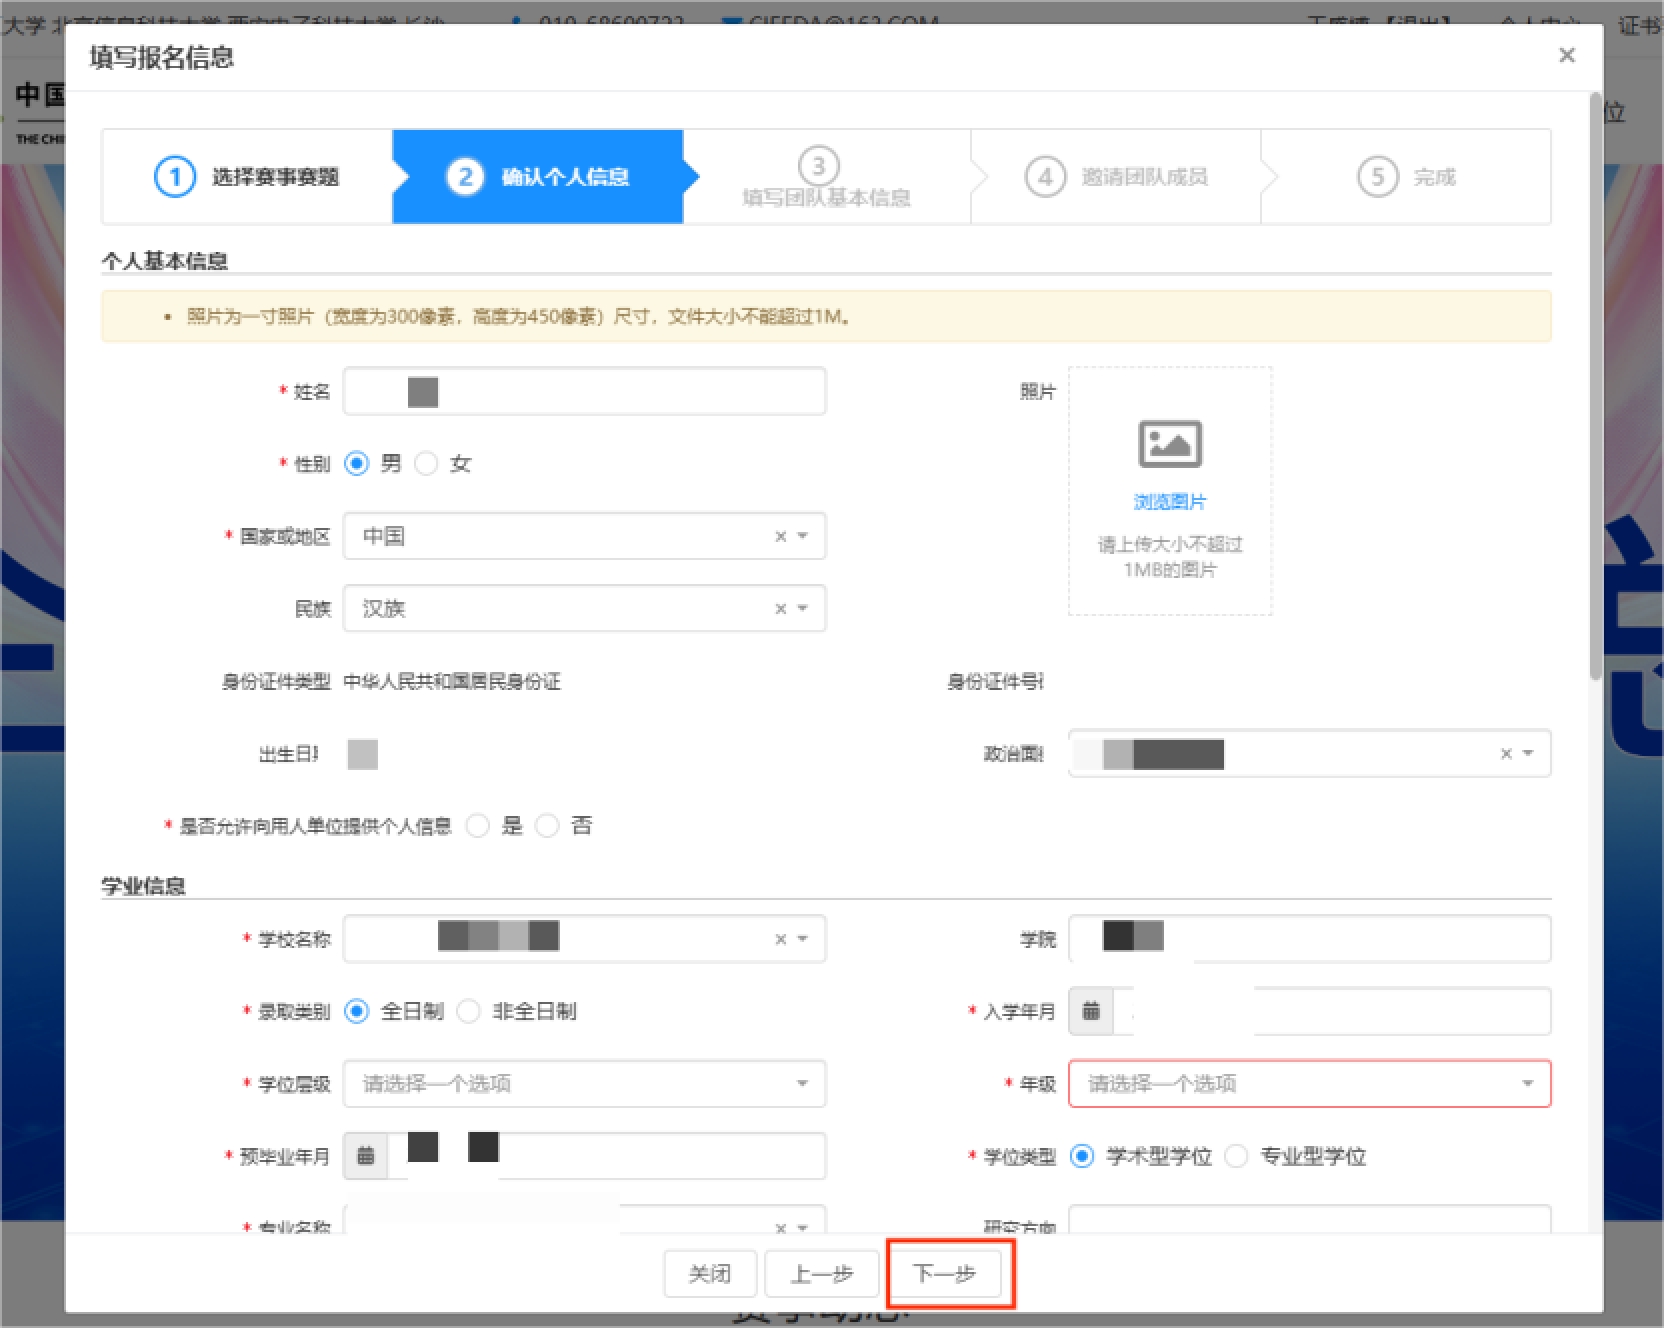The height and width of the screenshot is (1328, 1664).
Task: Jump to step 4 邀请团队成员
Action: click(x=1116, y=177)
